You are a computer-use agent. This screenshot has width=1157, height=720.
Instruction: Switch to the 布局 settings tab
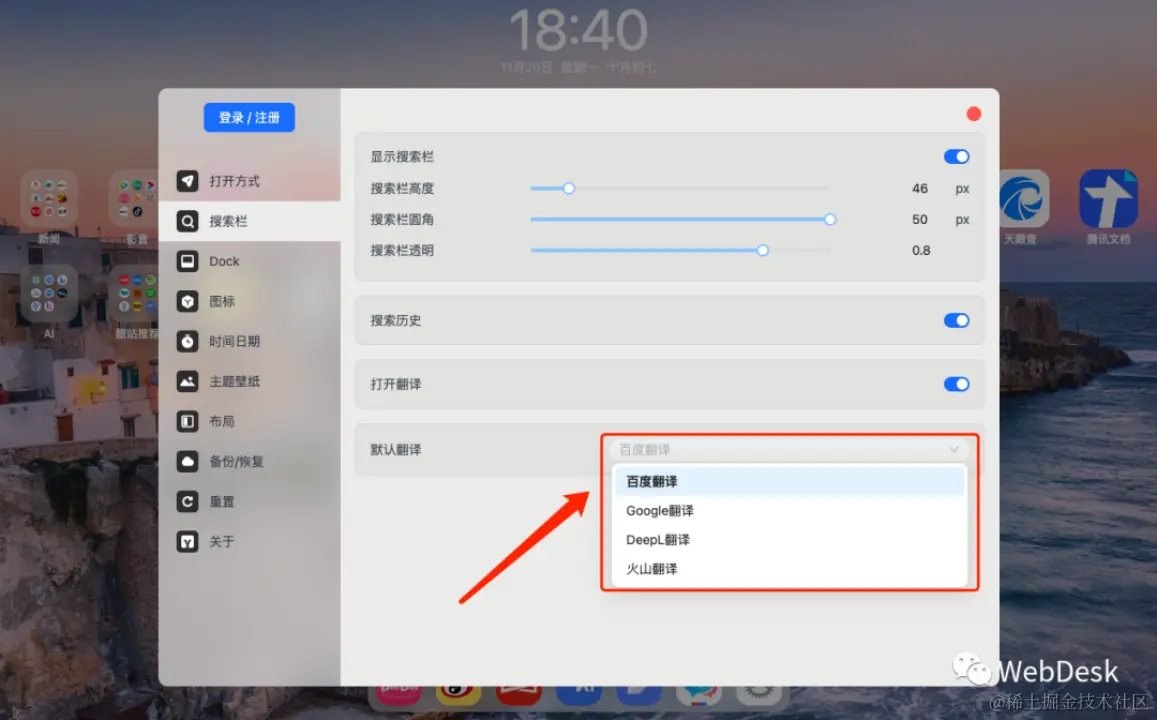coord(249,421)
